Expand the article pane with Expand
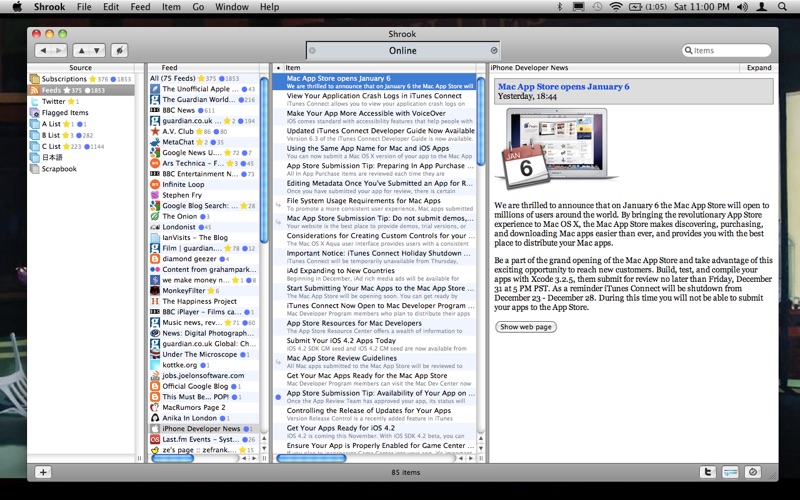The width and height of the screenshot is (800, 500). click(x=759, y=68)
